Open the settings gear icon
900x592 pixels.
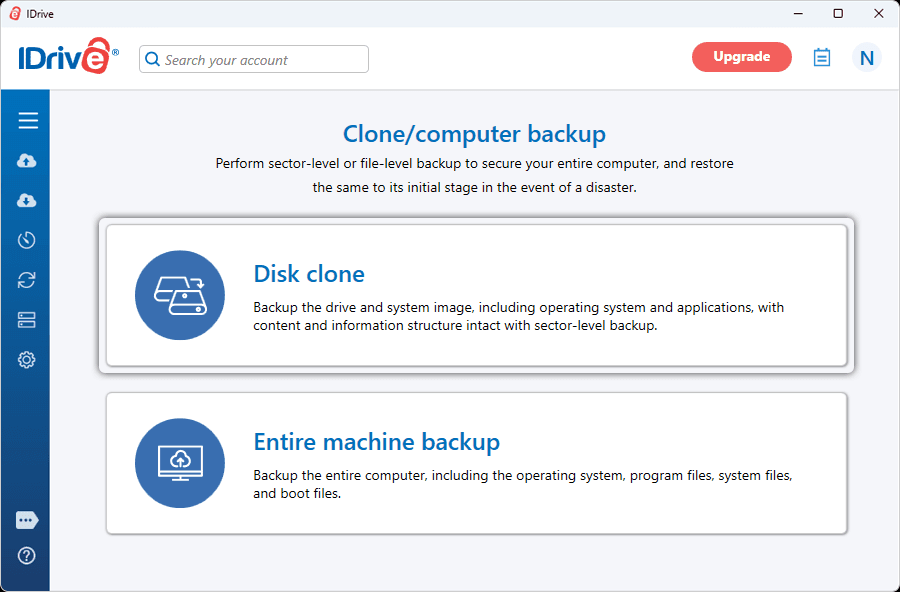26,360
